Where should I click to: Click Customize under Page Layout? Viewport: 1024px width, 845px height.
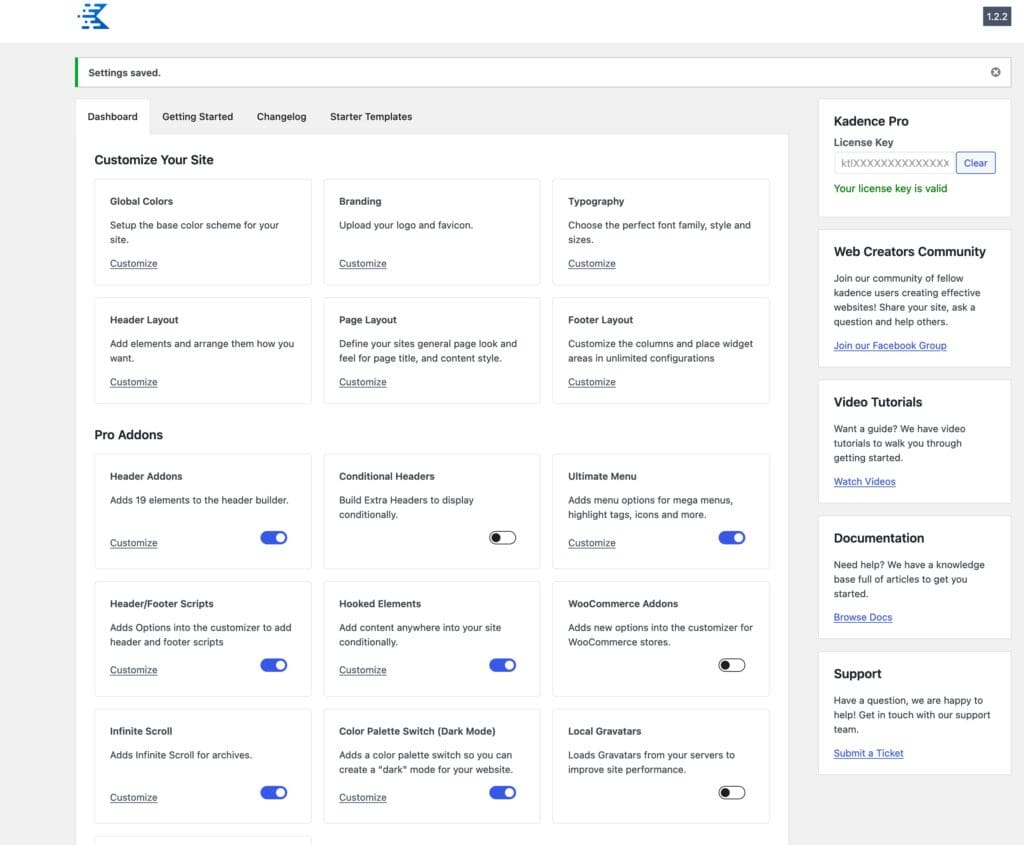(362, 382)
